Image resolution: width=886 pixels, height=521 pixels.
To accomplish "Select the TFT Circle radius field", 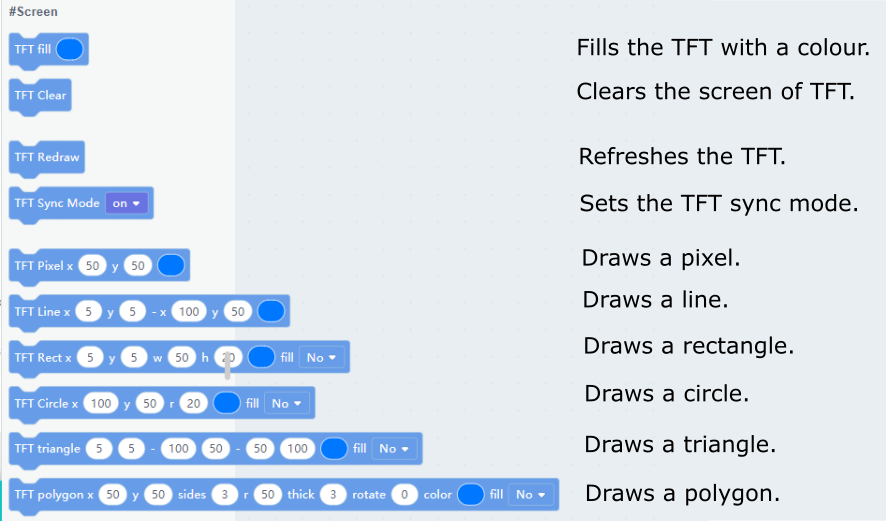I will pos(194,403).
